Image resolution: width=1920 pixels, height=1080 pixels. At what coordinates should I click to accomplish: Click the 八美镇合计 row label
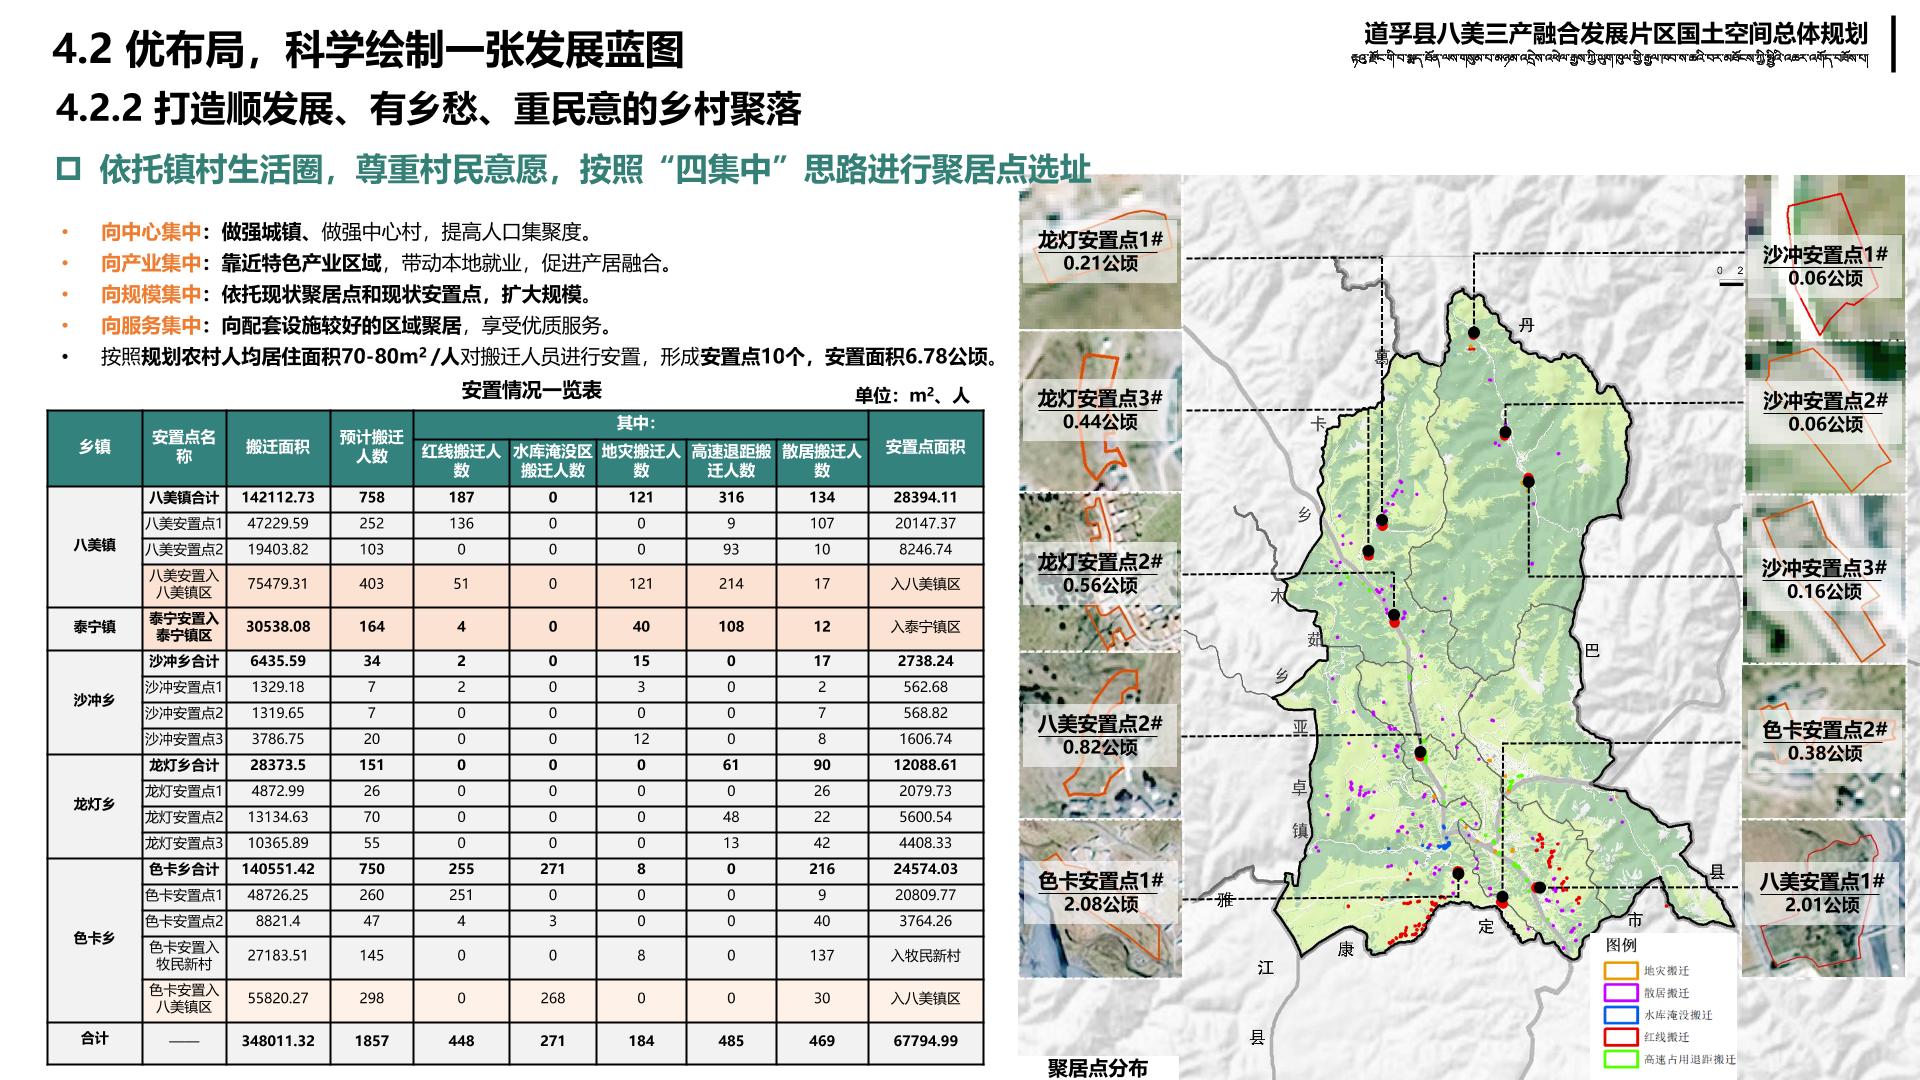[x=184, y=498]
